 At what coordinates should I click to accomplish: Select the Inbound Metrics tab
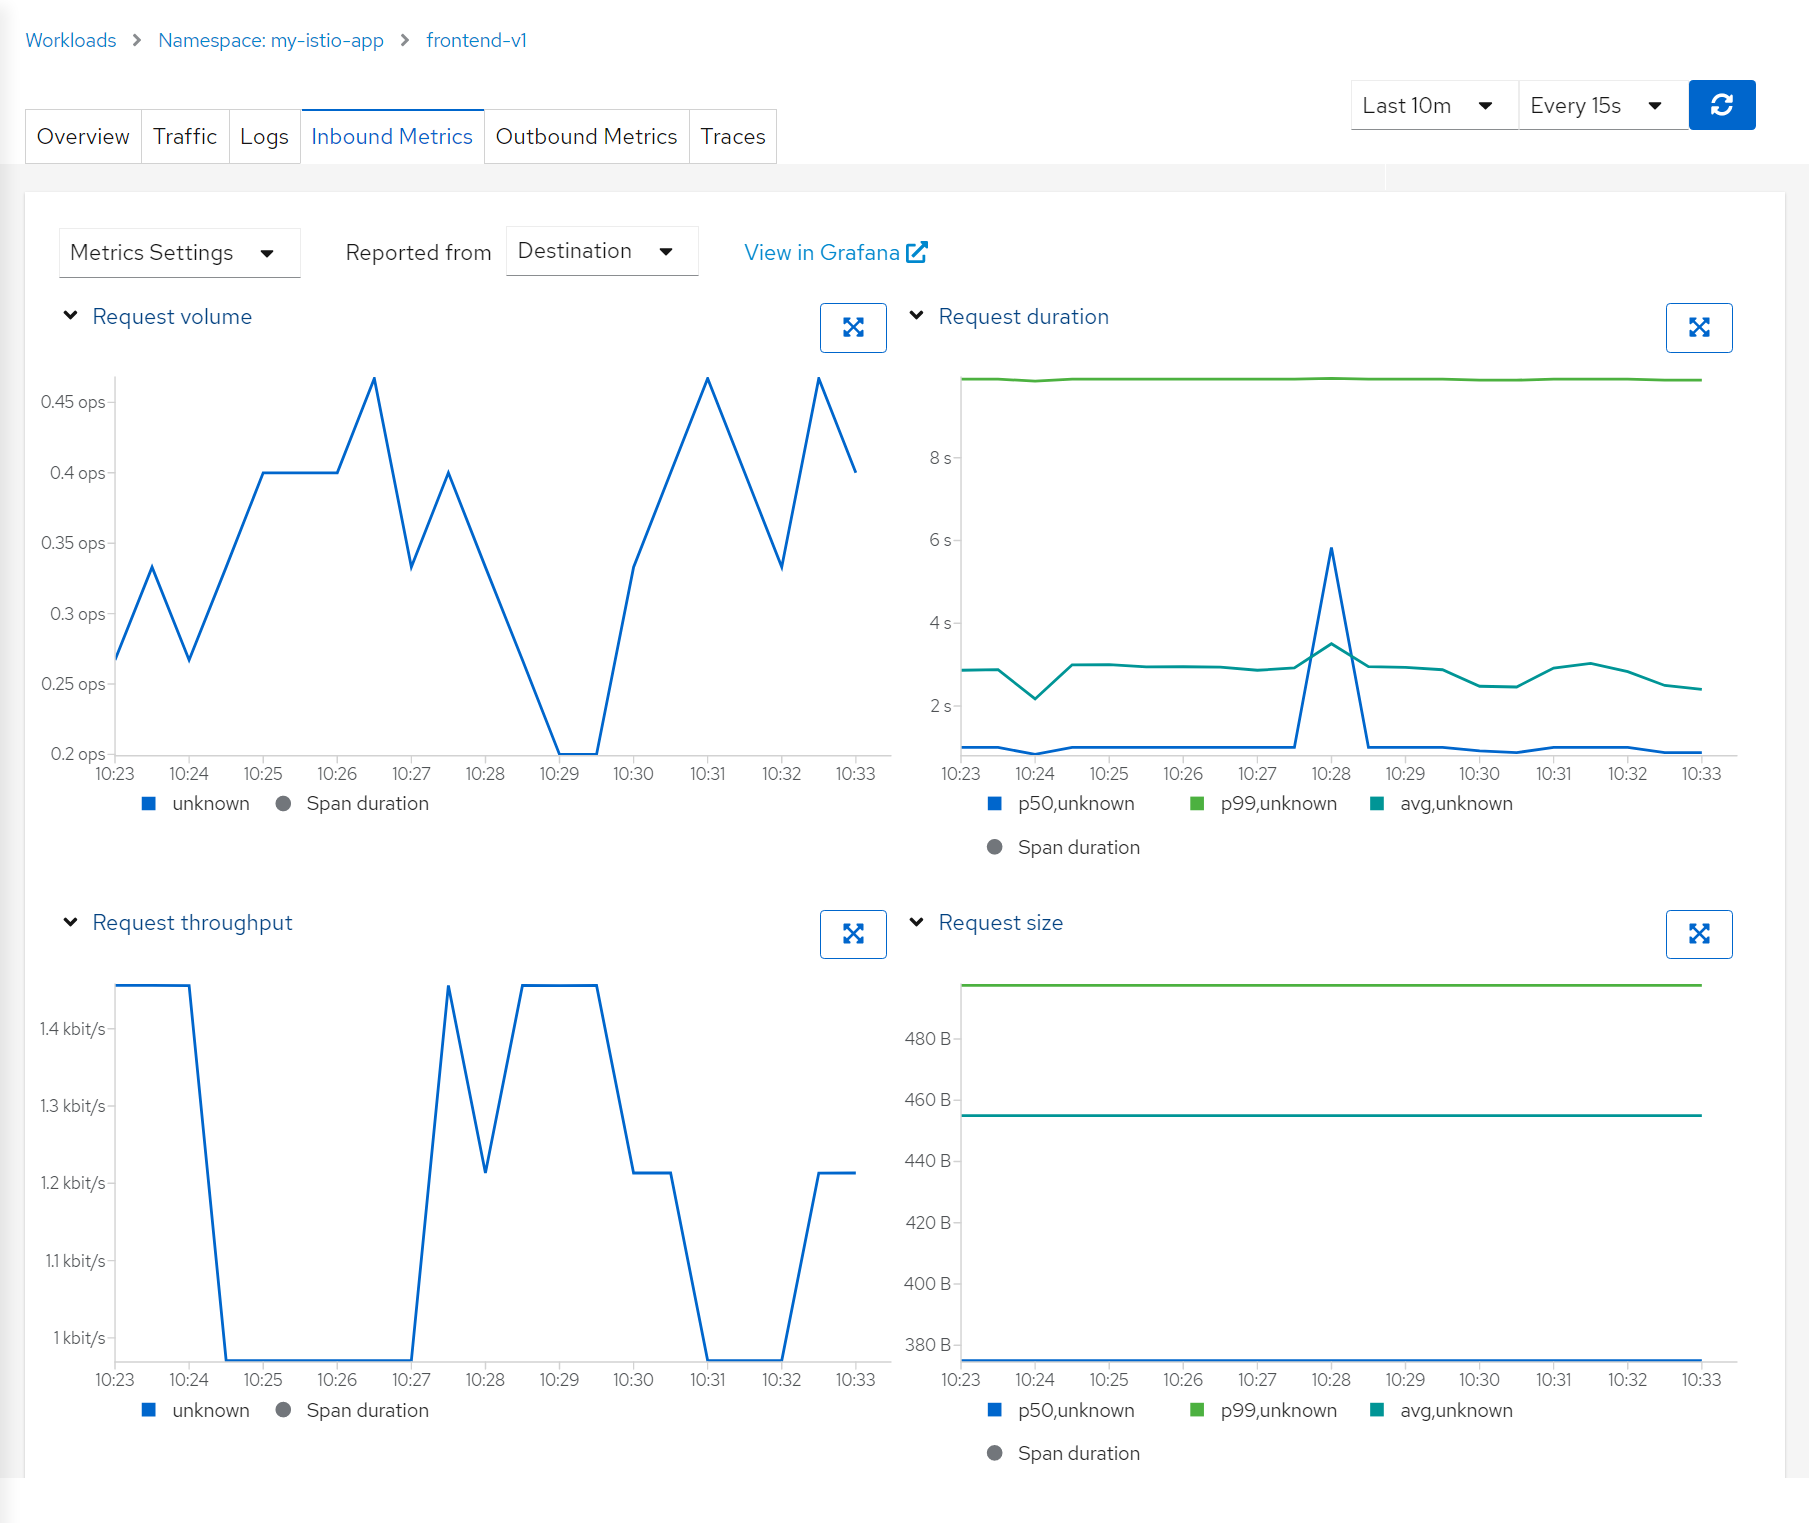(x=392, y=136)
